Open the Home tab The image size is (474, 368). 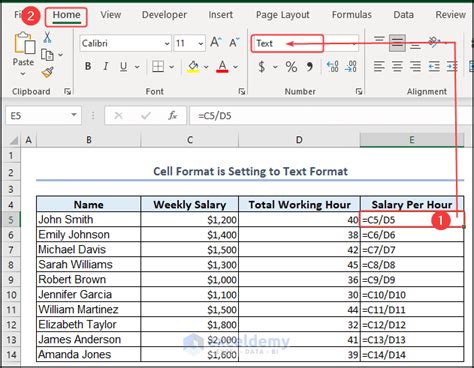point(66,15)
